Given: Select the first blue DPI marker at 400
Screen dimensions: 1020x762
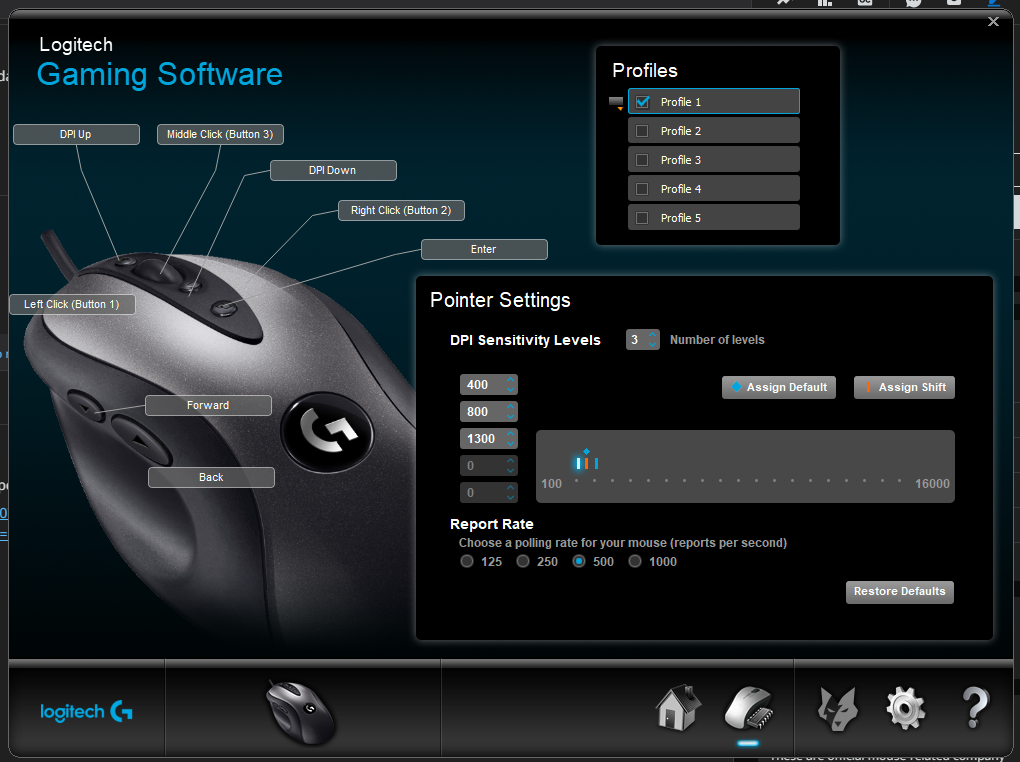Looking at the screenshot, I should pos(578,463).
